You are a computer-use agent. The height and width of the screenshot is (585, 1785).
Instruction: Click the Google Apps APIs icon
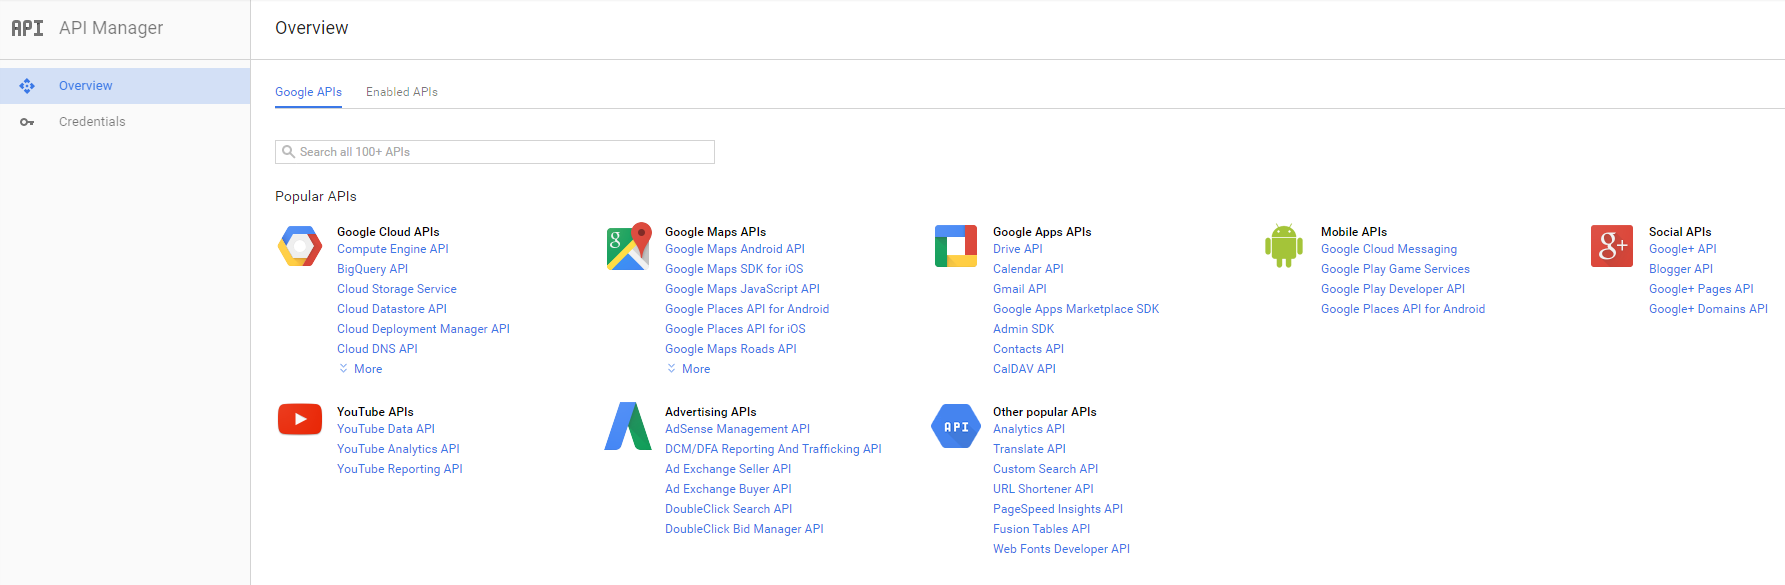click(x=956, y=246)
